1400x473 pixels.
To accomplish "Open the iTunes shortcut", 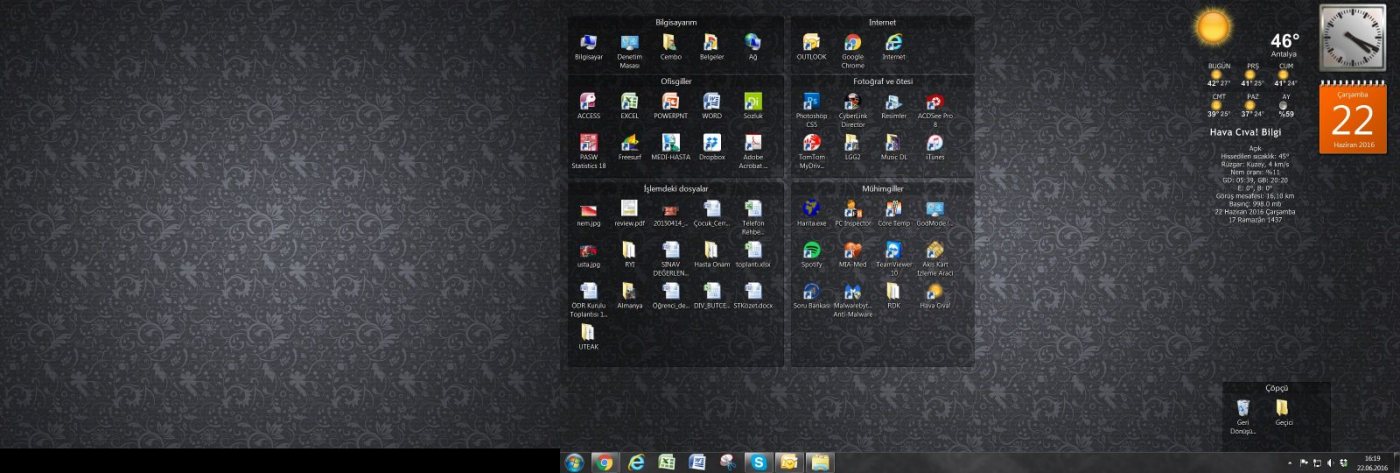I will click(935, 143).
